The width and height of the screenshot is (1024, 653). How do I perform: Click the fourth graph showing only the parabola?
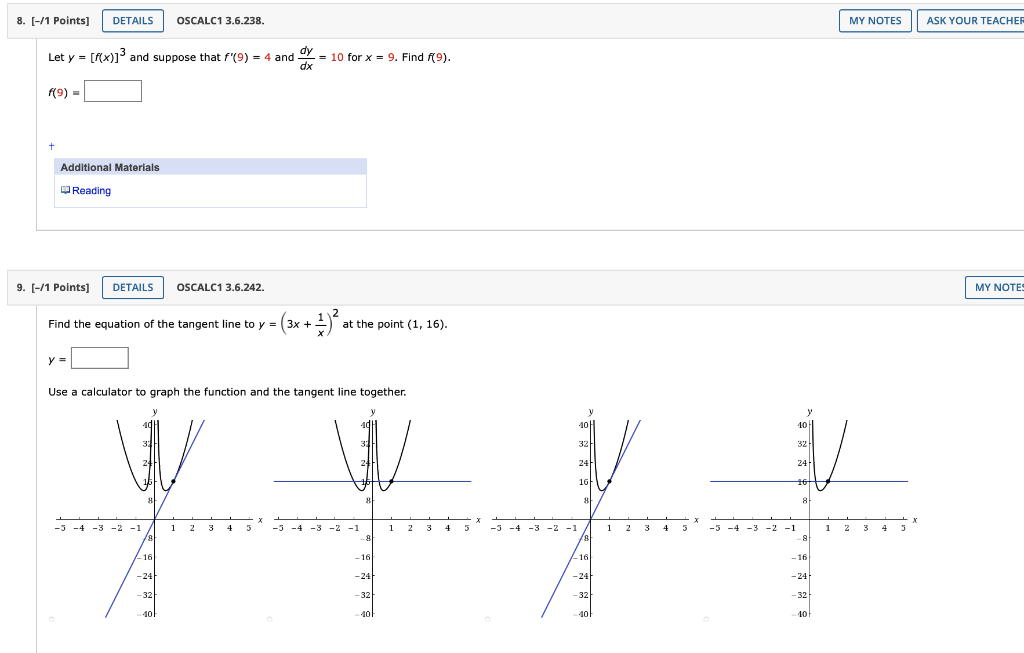click(x=808, y=510)
